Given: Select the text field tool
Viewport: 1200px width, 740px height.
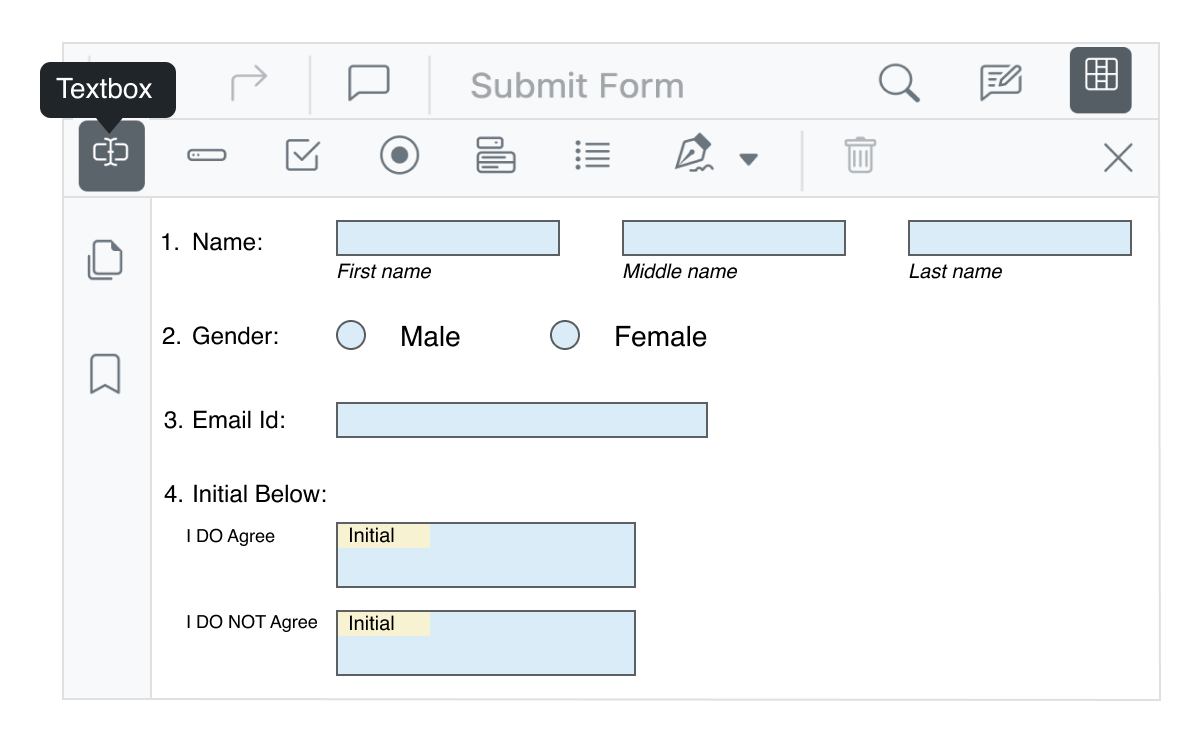Looking at the screenshot, I should (x=207, y=156).
